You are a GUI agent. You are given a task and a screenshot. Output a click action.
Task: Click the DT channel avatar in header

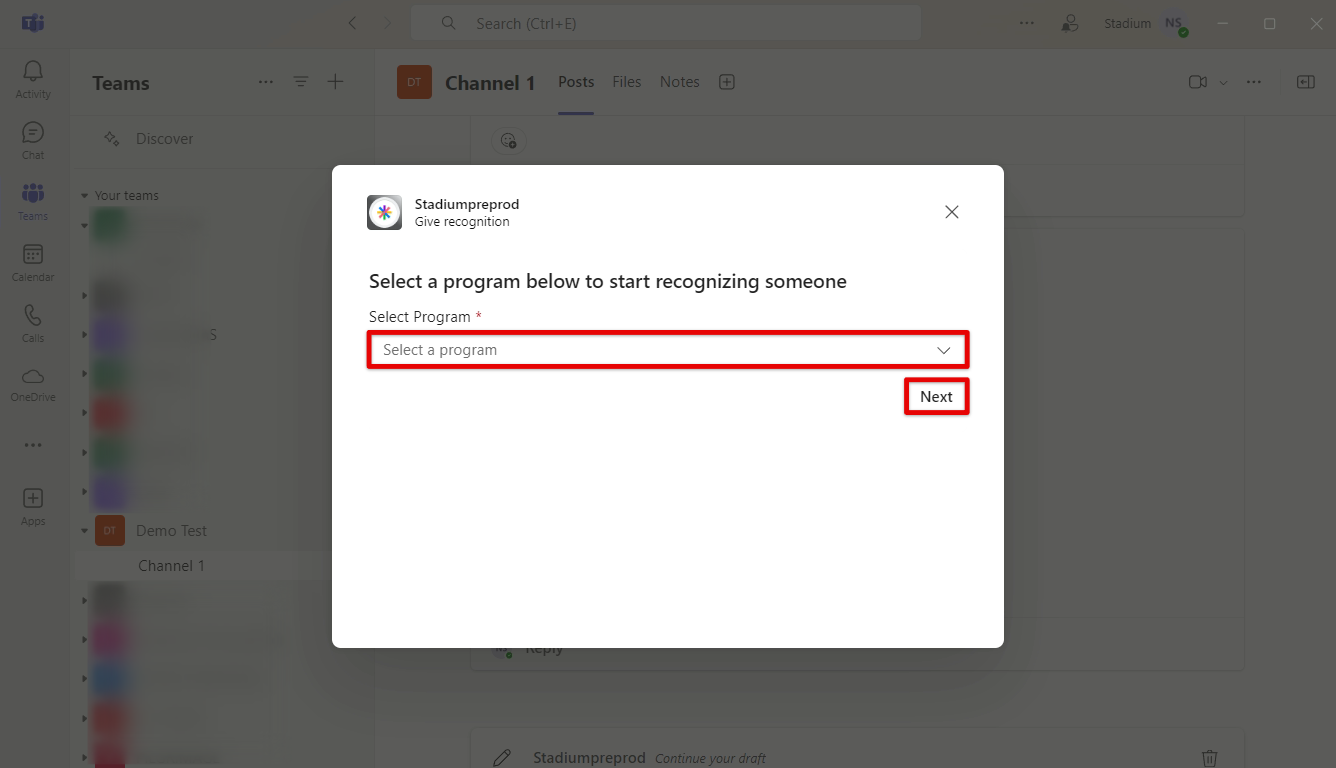pos(414,82)
